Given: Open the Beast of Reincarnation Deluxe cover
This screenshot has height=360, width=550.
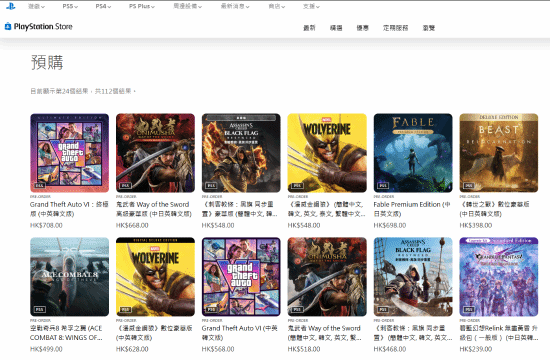Looking at the screenshot, I should 499,153.
